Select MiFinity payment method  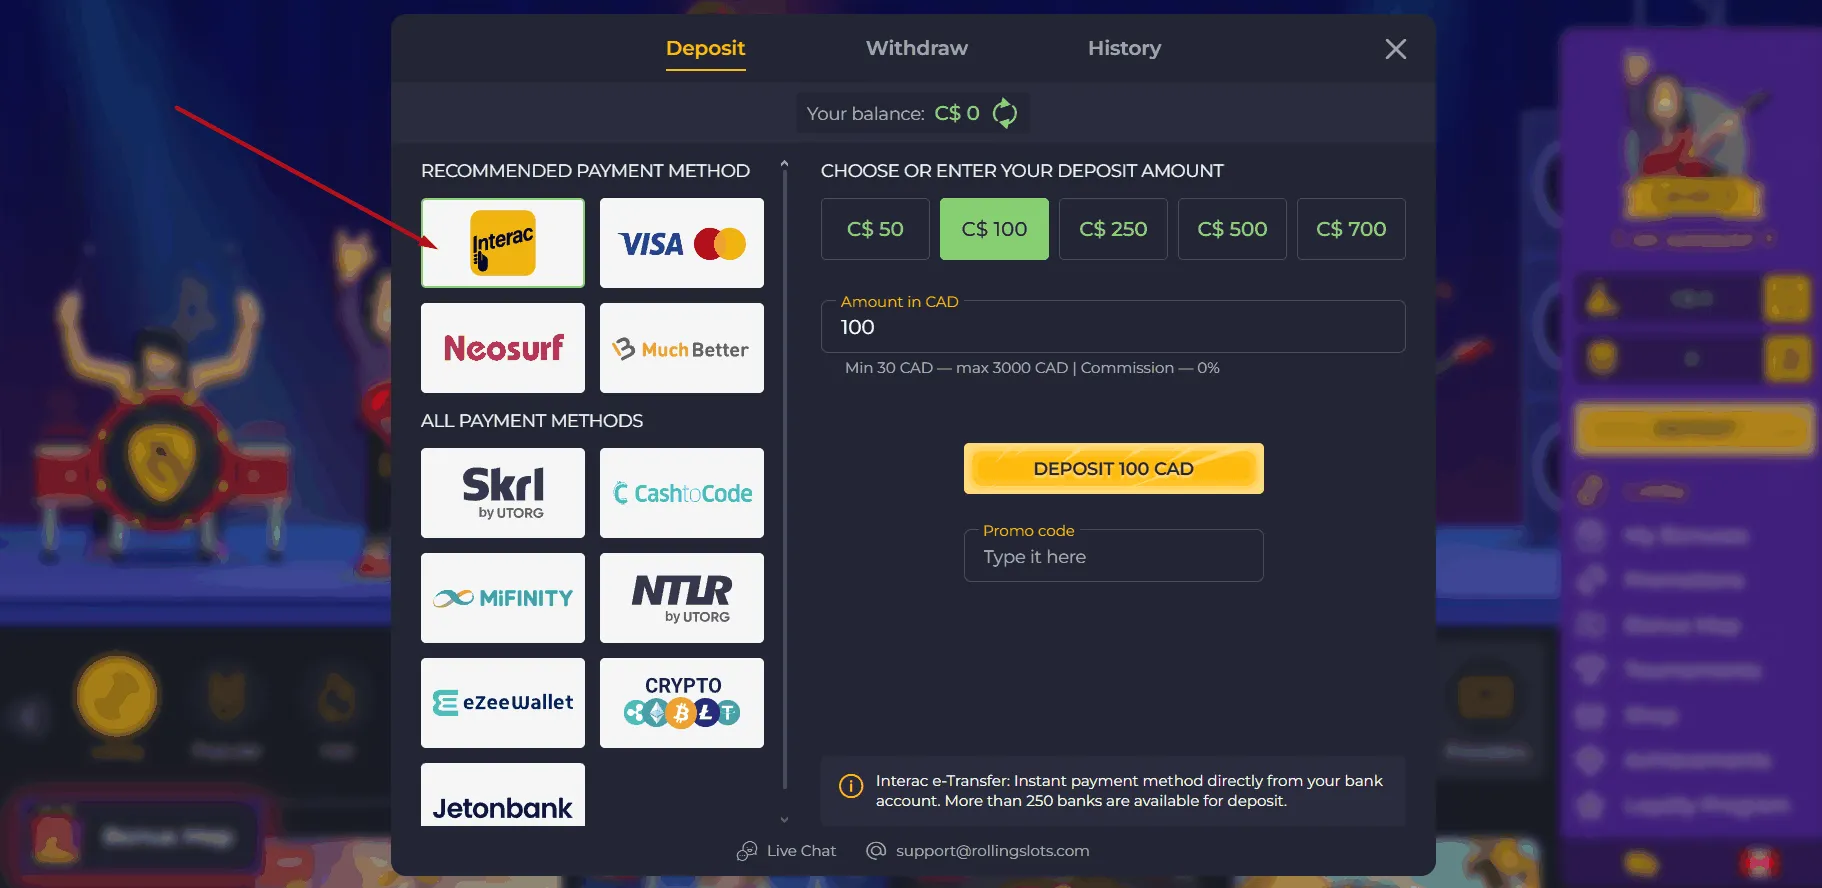click(x=503, y=598)
